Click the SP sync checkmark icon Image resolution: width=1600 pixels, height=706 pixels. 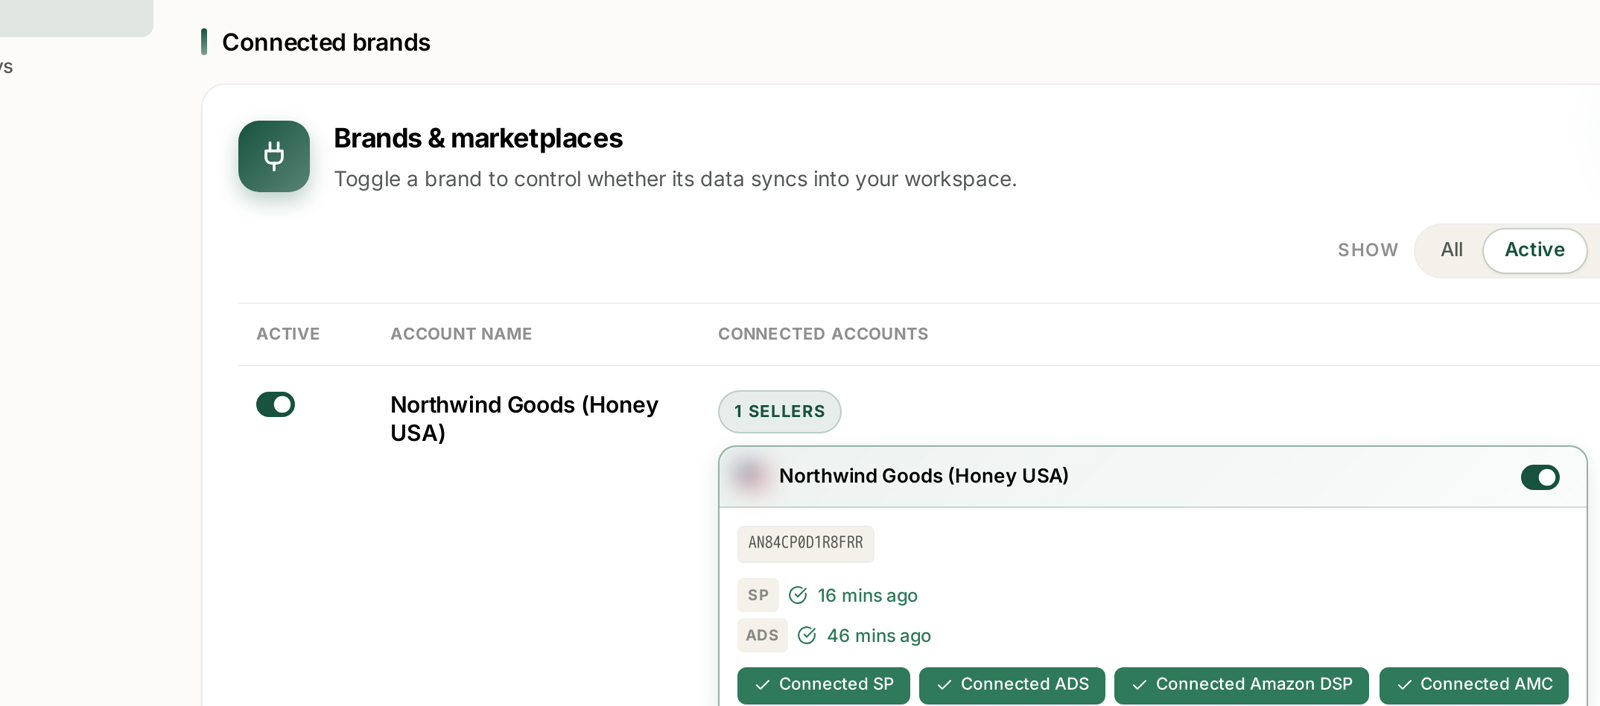tap(798, 595)
